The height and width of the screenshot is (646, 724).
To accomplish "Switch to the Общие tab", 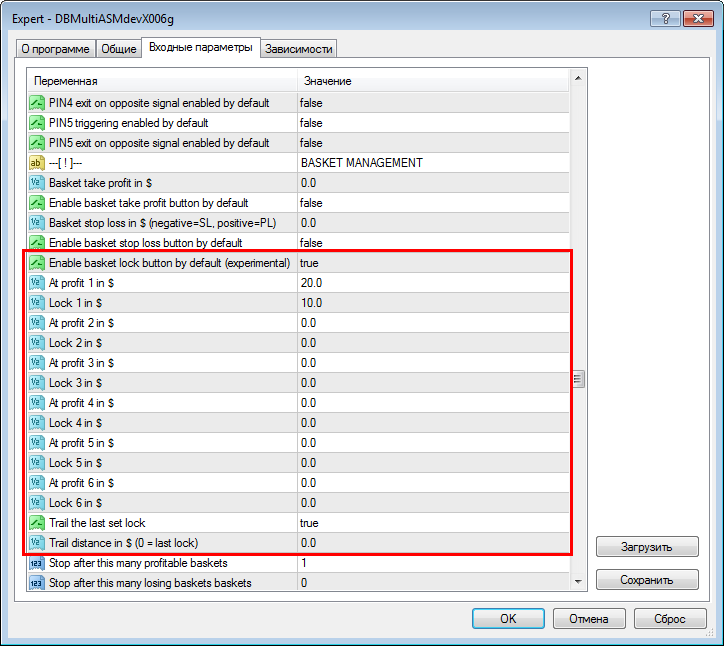I will 119,49.
